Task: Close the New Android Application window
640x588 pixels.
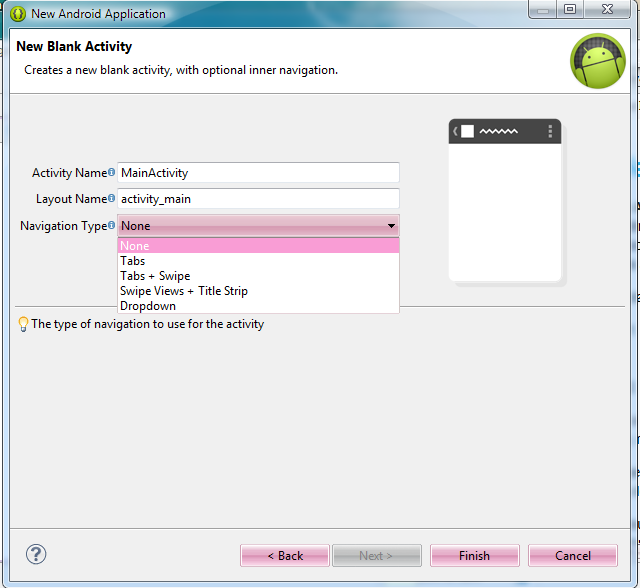Action: click(x=607, y=9)
